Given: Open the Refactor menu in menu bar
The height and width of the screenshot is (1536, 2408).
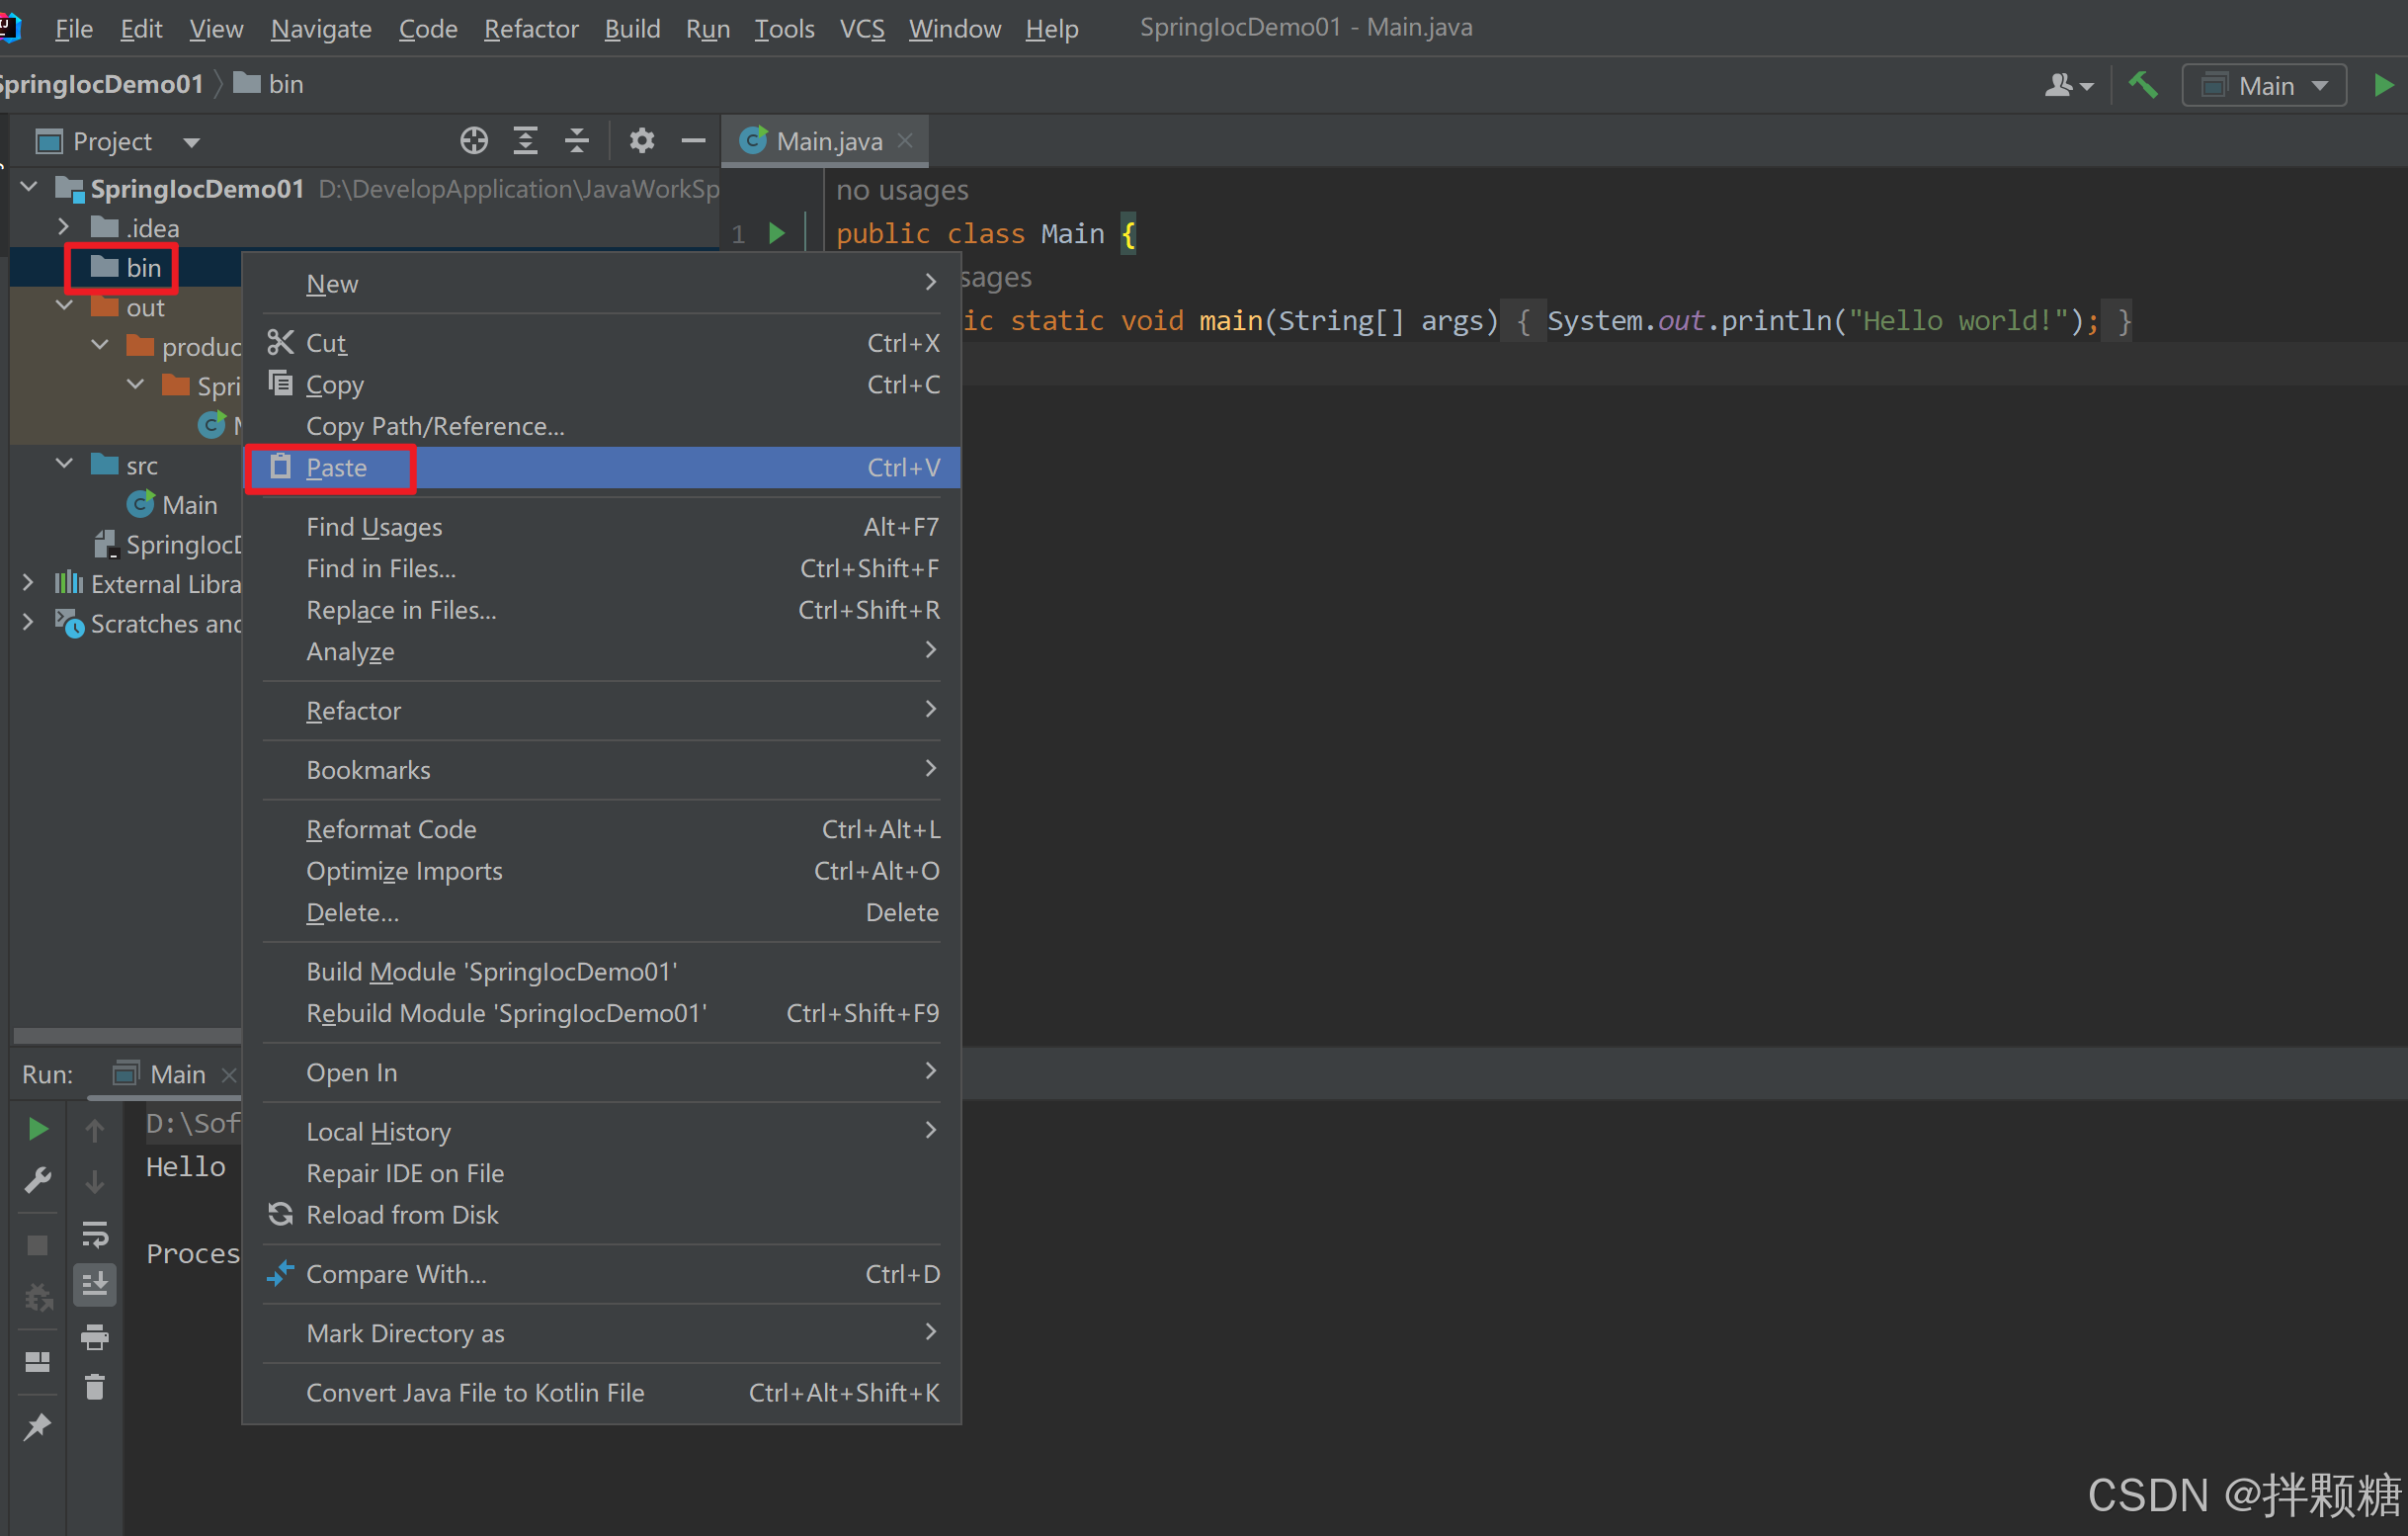Looking at the screenshot, I should 530,28.
